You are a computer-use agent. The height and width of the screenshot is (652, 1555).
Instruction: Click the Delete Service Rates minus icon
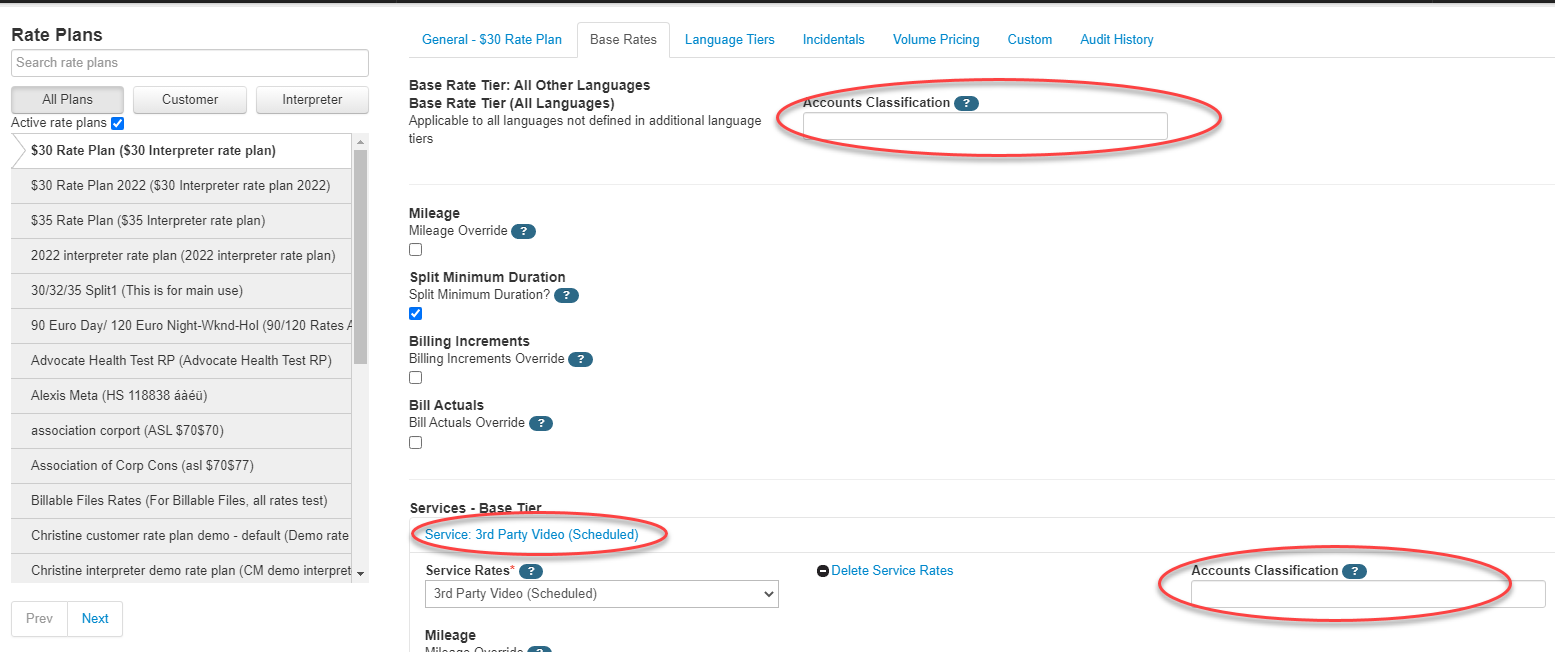821,570
